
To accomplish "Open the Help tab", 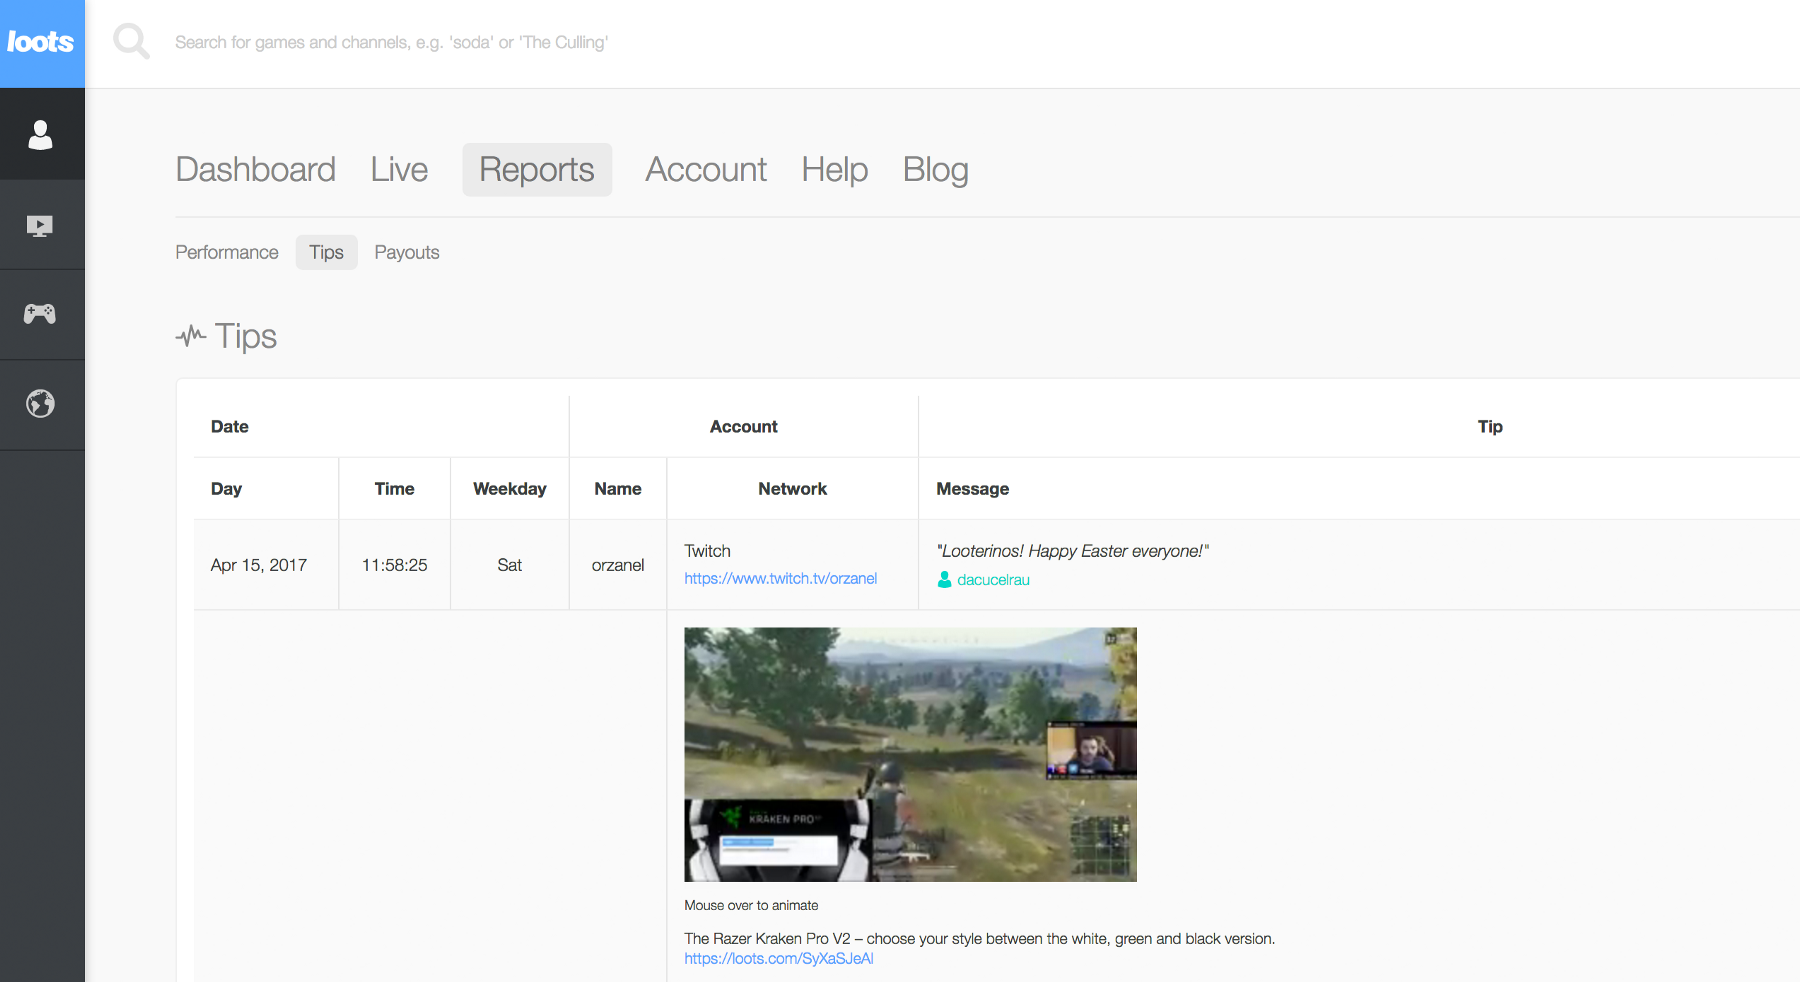I will pos(835,170).
